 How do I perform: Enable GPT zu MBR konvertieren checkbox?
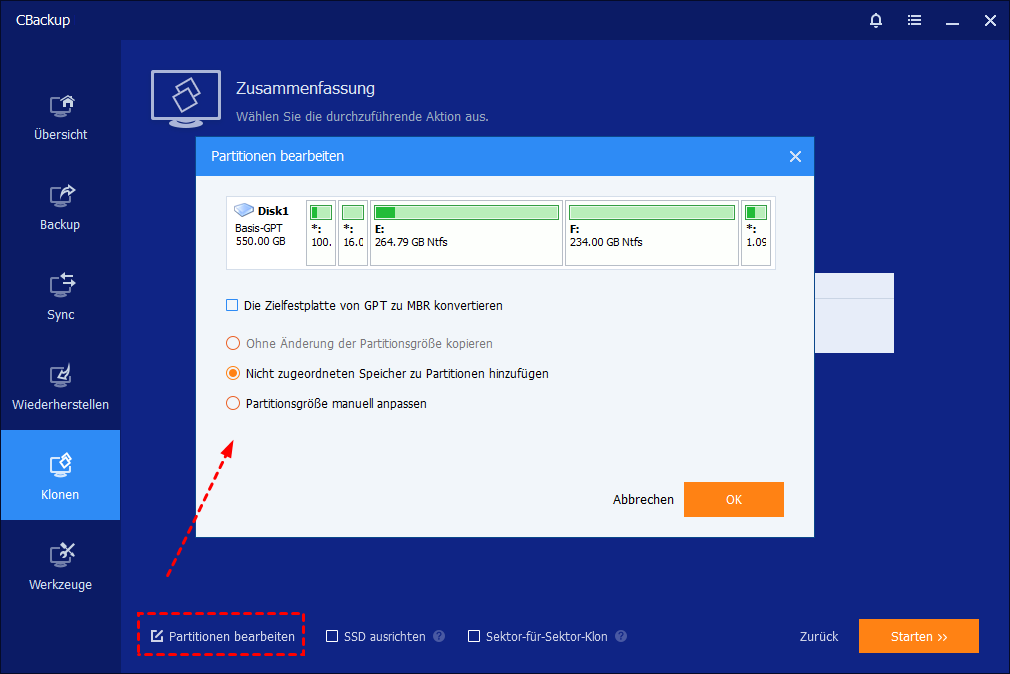pyautogui.click(x=233, y=306)
